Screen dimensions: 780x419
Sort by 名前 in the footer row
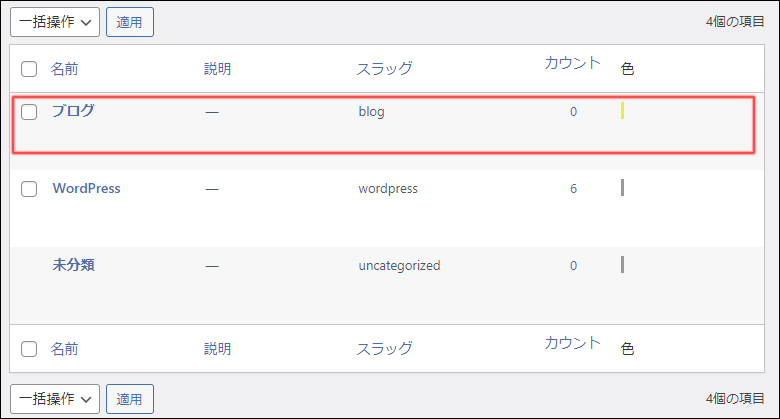(x=65, y=349)
